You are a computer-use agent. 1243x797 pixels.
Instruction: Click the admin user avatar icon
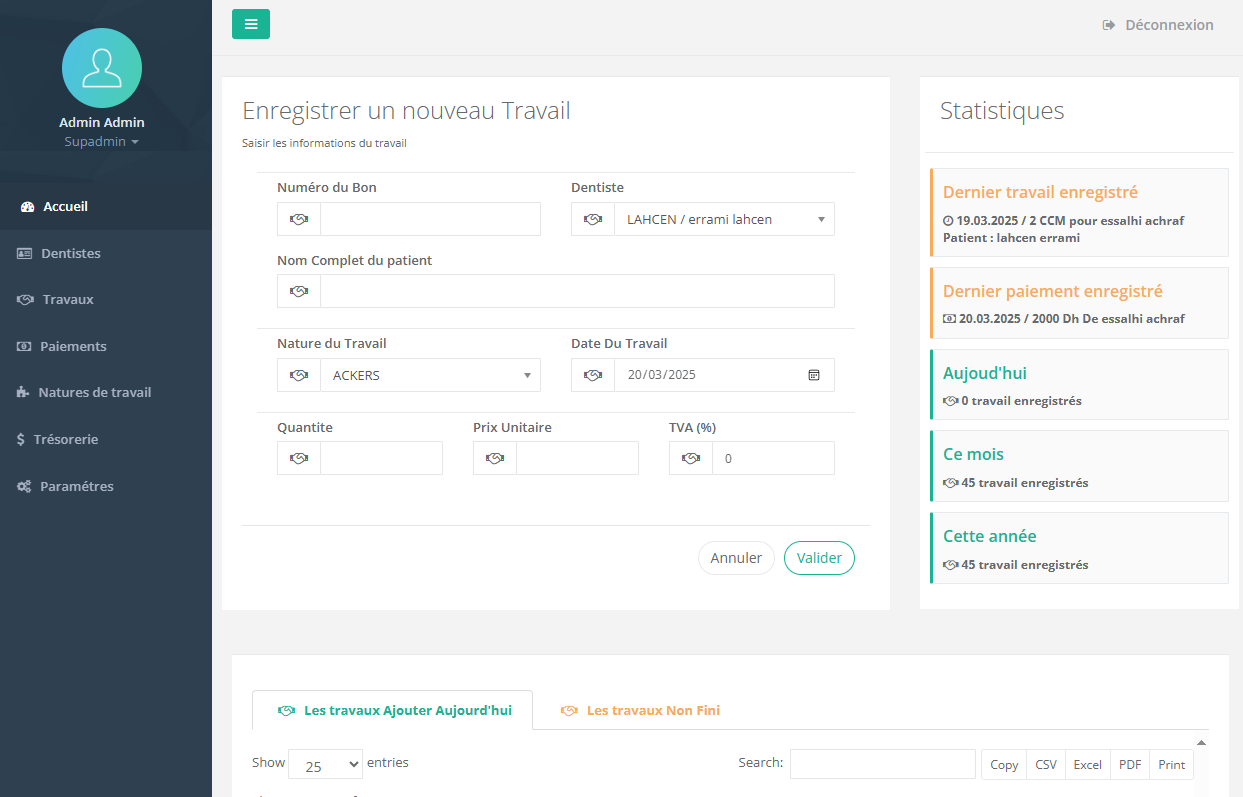point(102,68)
